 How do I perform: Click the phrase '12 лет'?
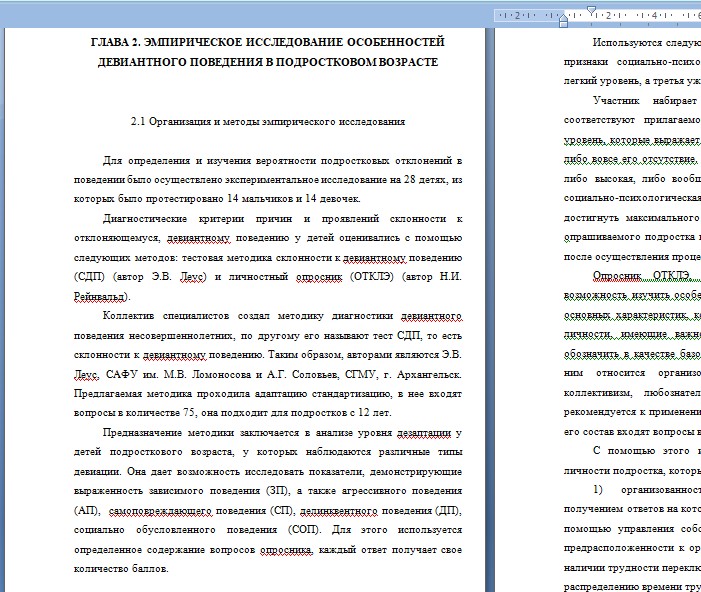coord(375,413)
